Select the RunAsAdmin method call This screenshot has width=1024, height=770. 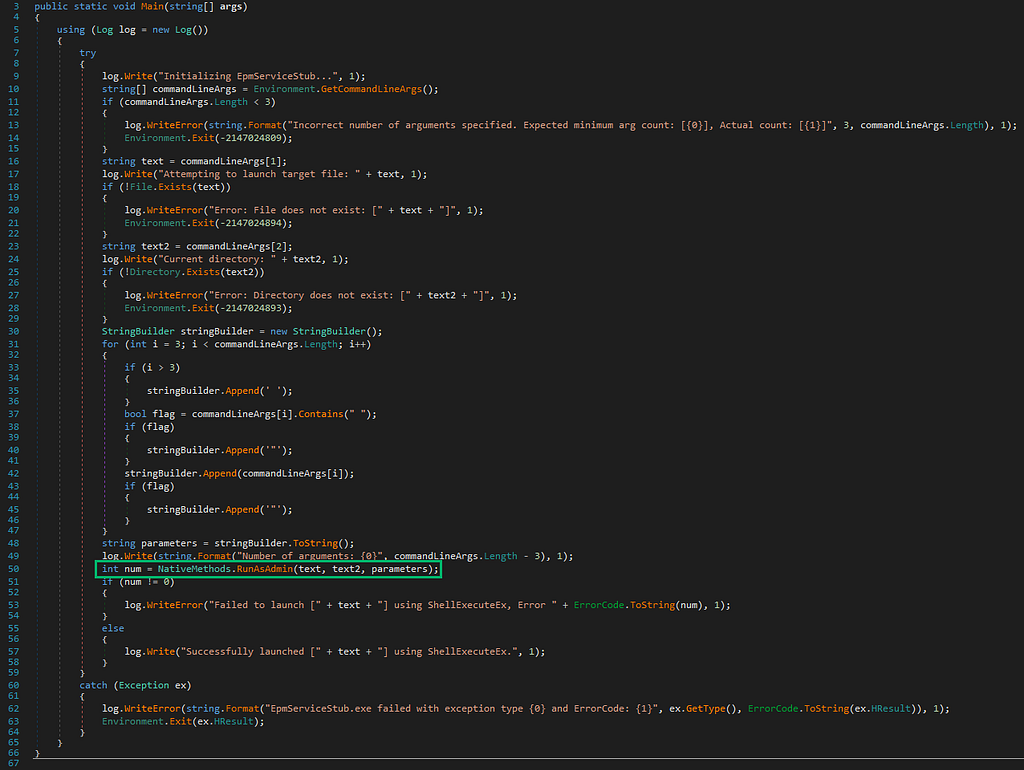coord(264,569)
